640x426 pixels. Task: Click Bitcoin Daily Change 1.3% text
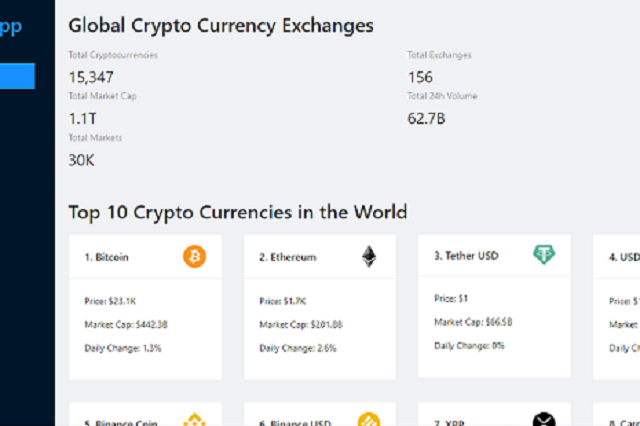click(123, 348)
